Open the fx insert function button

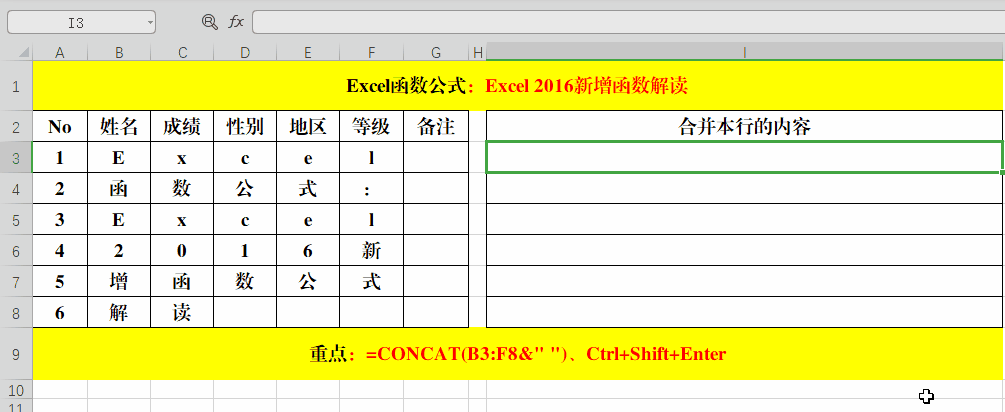click(x=236, y=22)
